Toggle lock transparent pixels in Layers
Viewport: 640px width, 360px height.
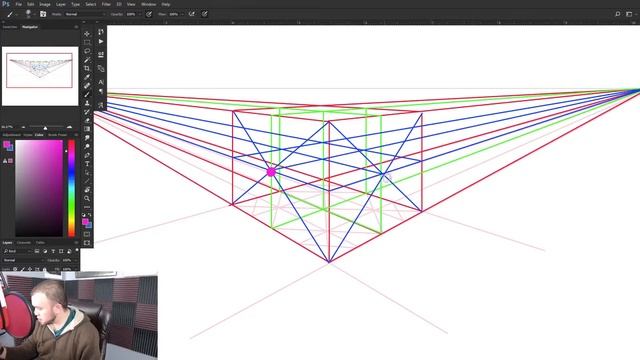[x=15, y=269]
